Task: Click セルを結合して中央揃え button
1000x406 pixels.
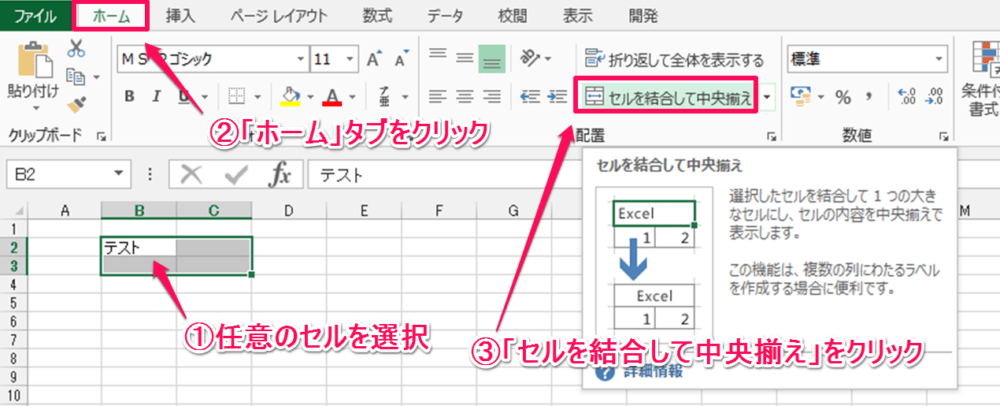Action: (x=665, y=97)
